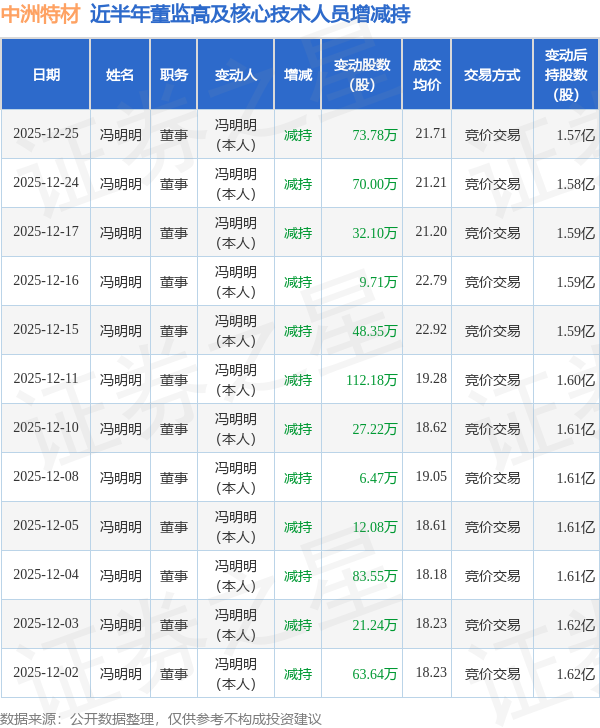This screenshot has height=728, width=600.
Task: Click date cell 2025-12-11
Action: coord(46,378)
